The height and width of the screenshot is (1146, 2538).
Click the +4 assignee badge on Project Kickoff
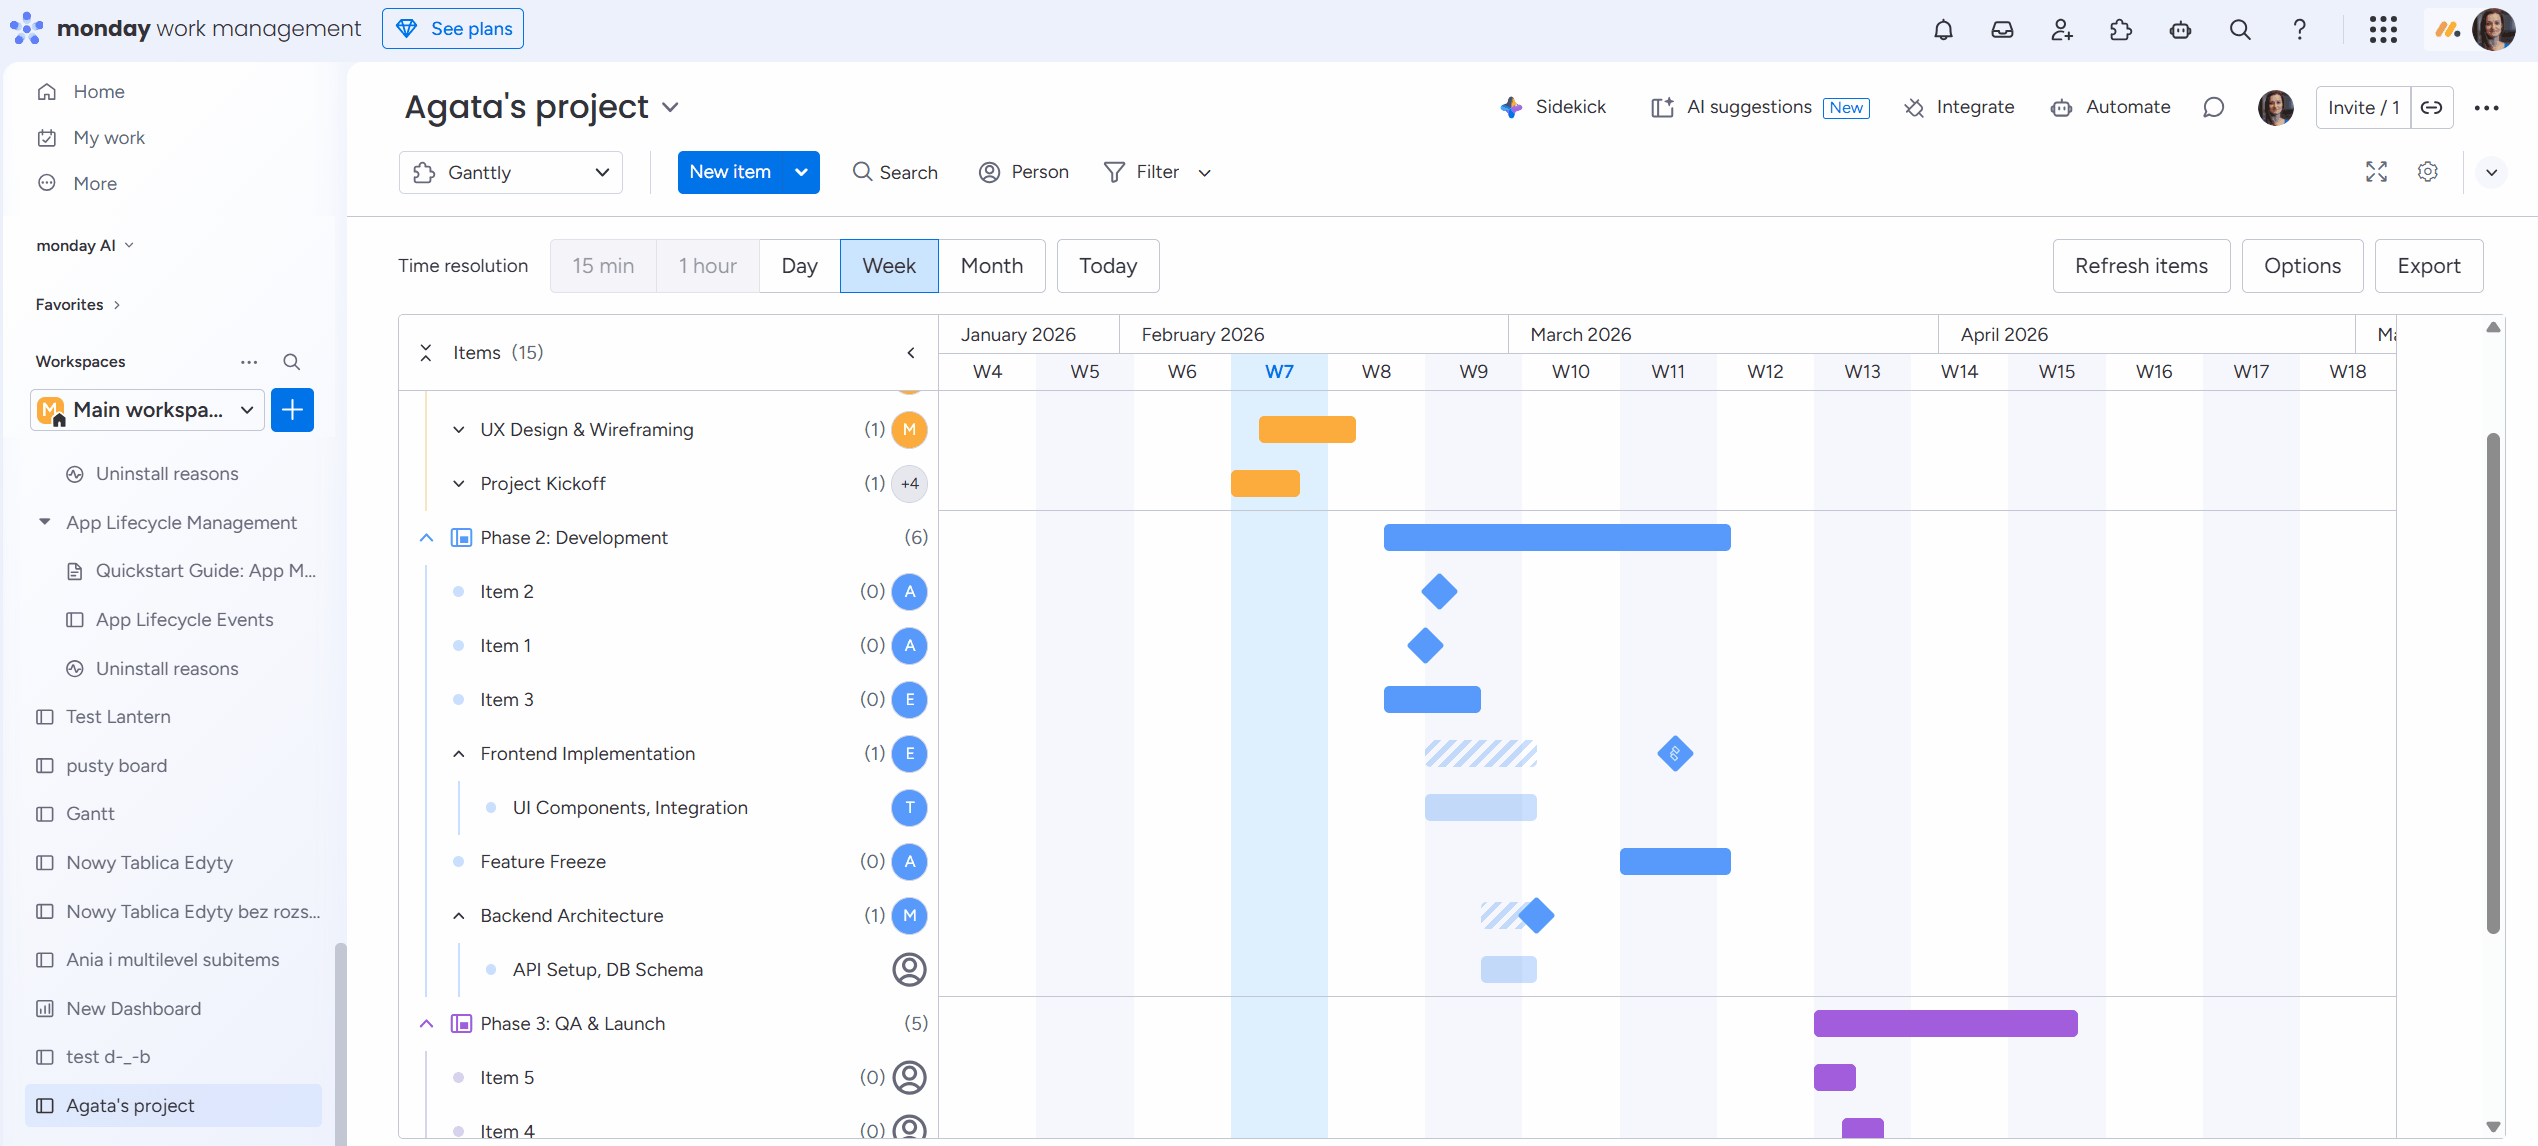coord(909,484)
